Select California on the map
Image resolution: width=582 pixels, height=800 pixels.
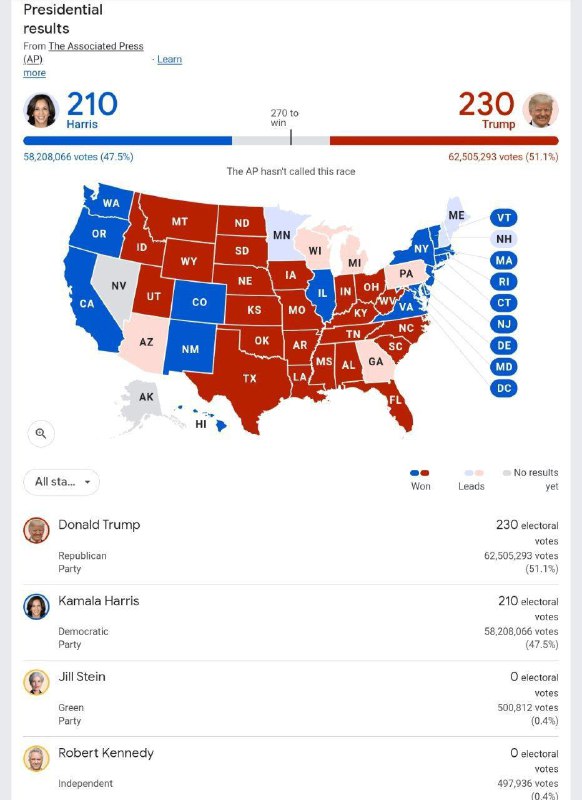(x=87, y=304)
